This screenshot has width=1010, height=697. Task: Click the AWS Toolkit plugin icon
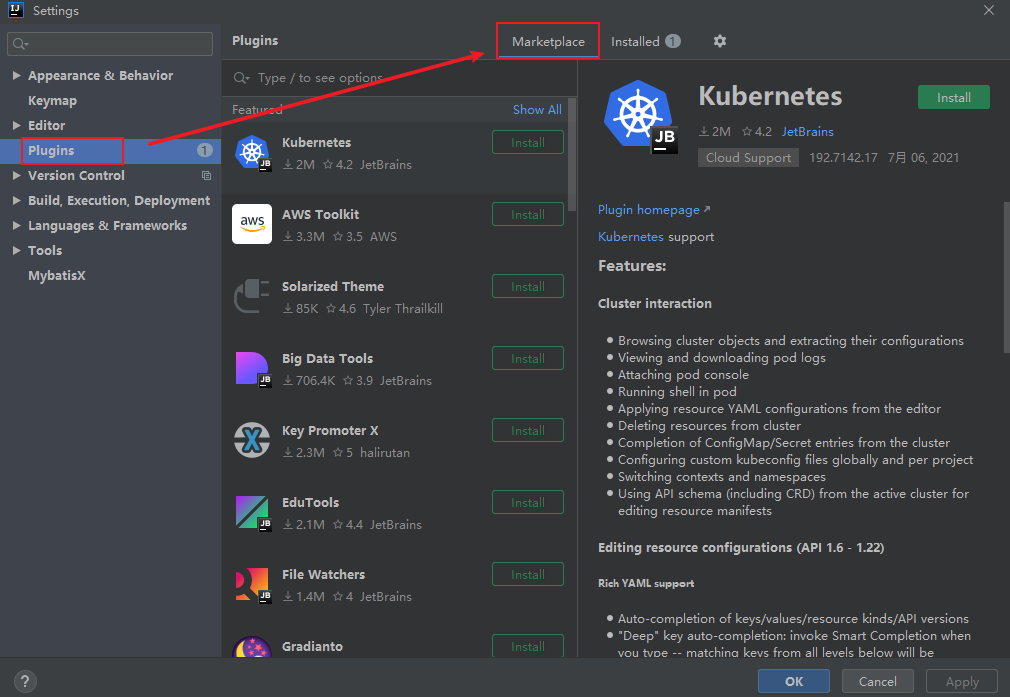[252, 224]
